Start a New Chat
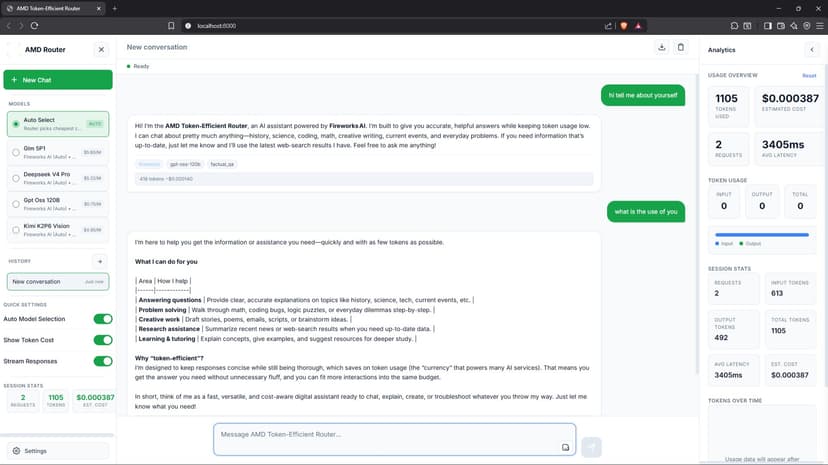The width and height of the screenshot is (828, 465). [58, 80]
